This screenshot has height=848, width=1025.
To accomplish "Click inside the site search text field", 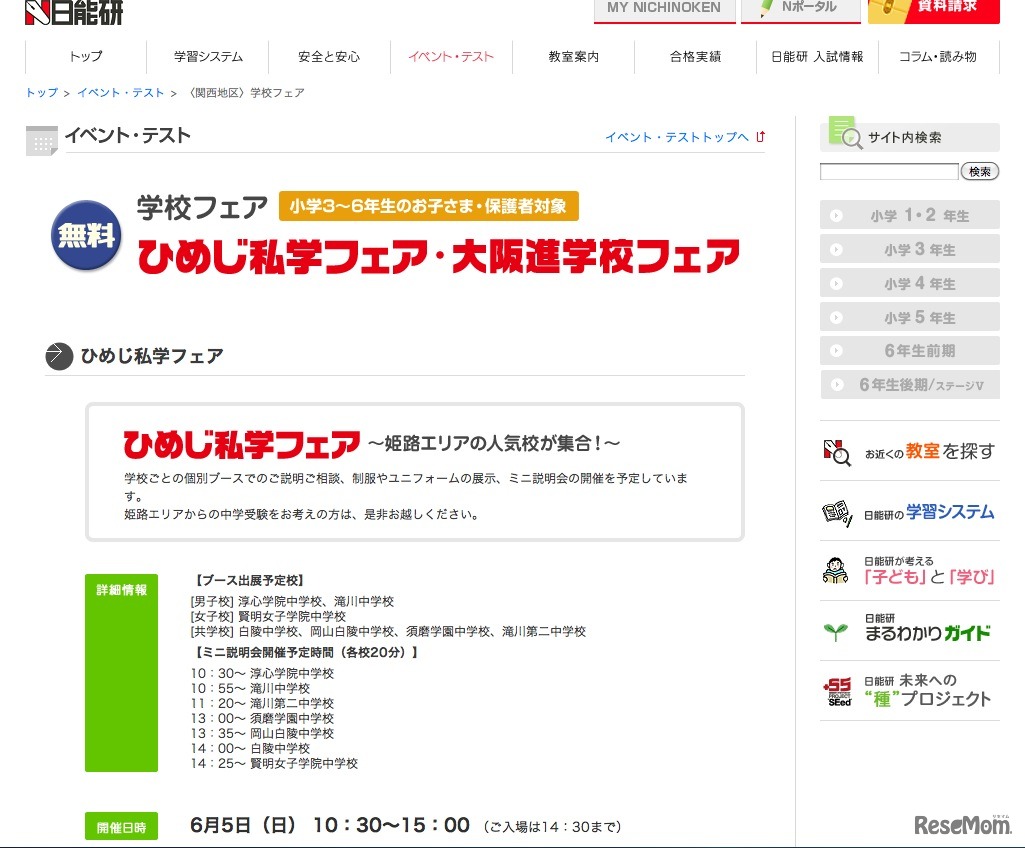I will pyautogui.click(x=888, y=171).
